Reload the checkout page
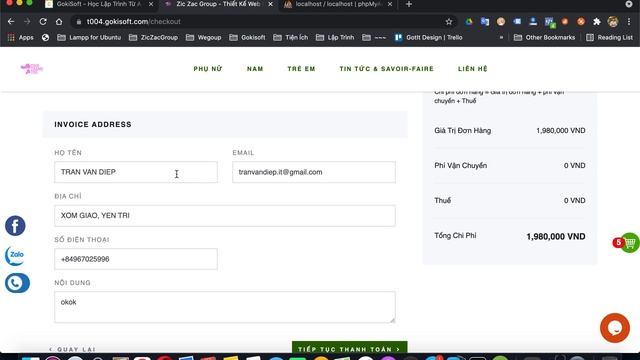 point(43,22)
